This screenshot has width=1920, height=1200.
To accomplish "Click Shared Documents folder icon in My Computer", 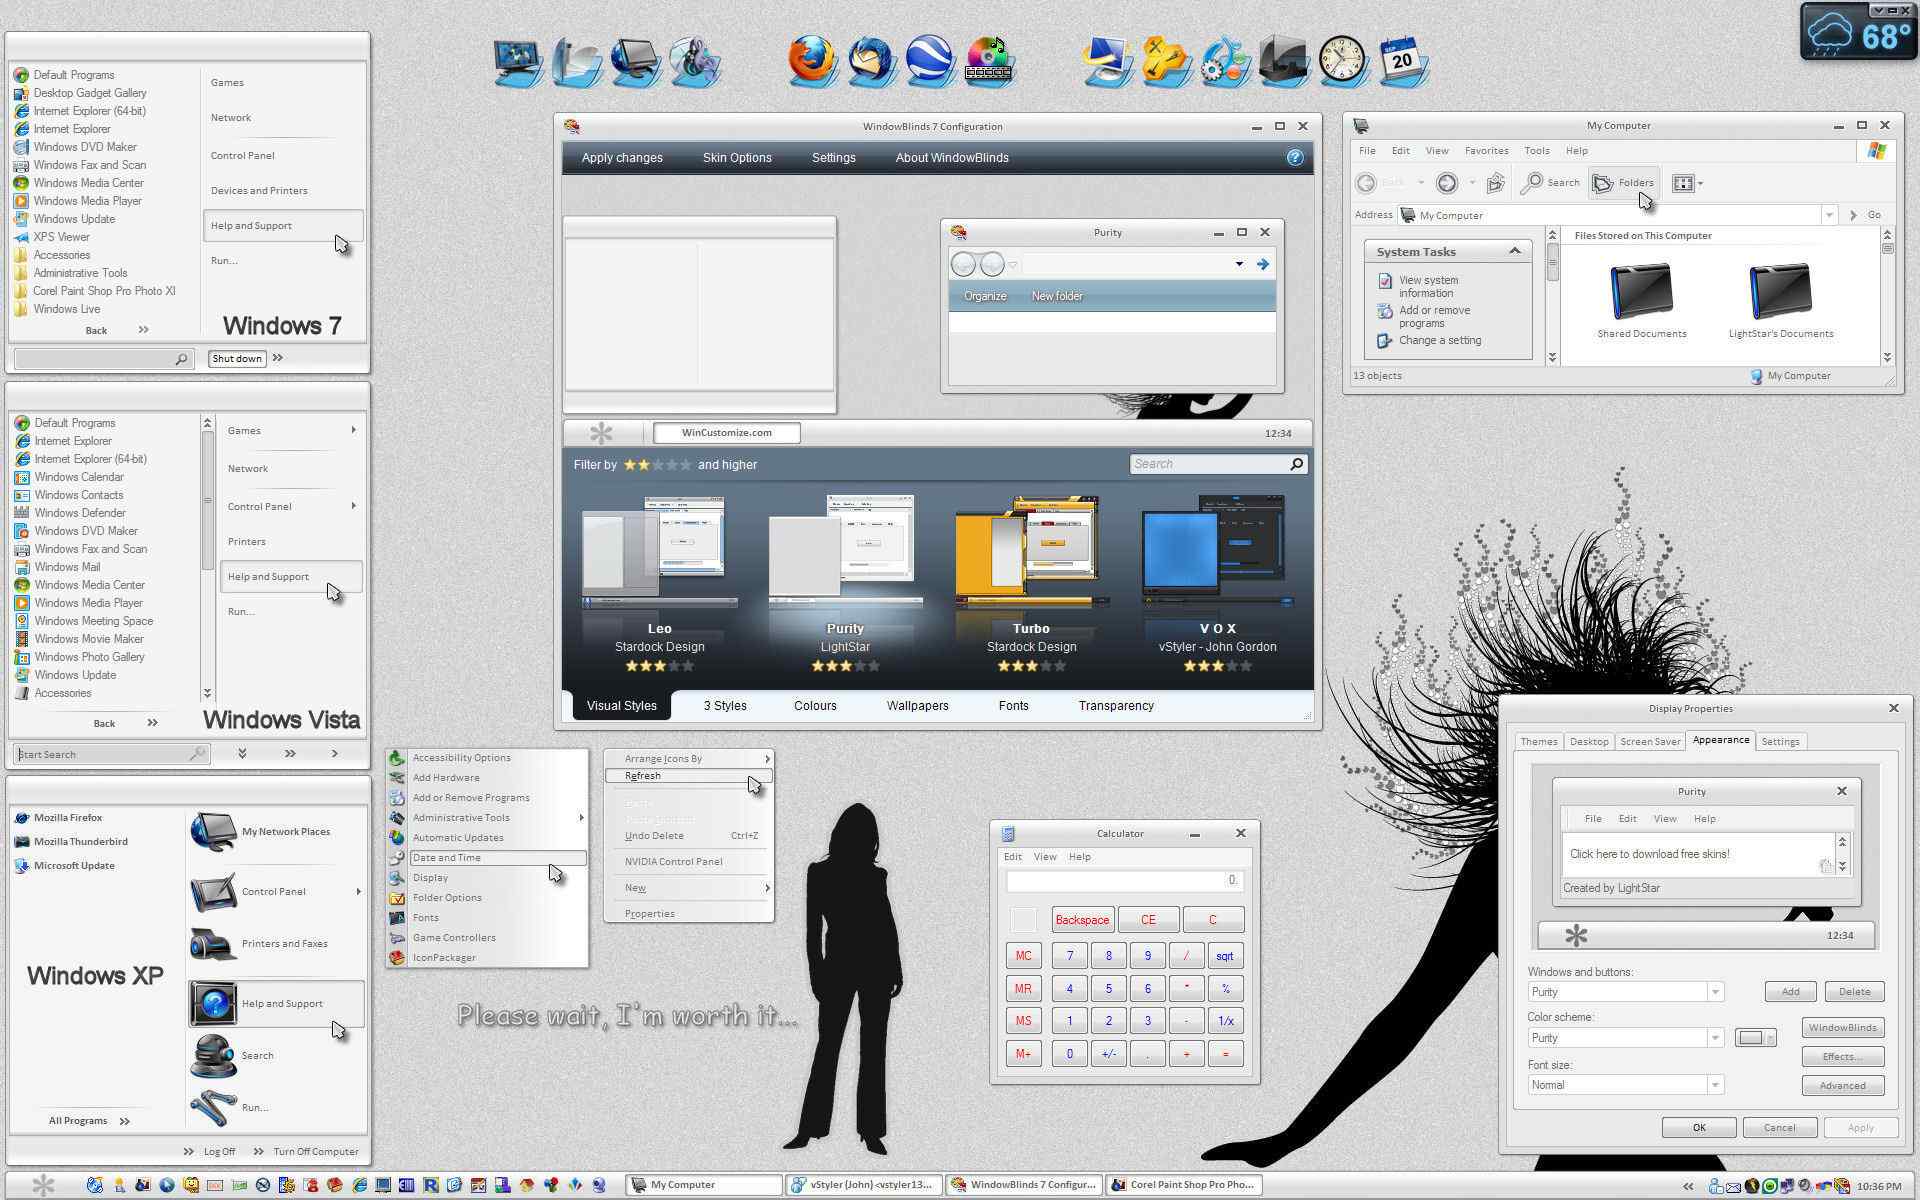I will (1641, 291).
